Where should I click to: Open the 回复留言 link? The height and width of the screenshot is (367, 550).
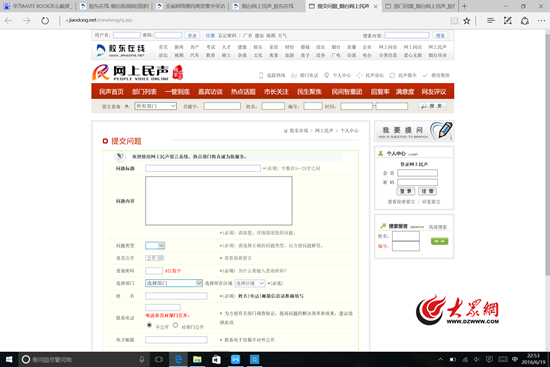point(431,202)
